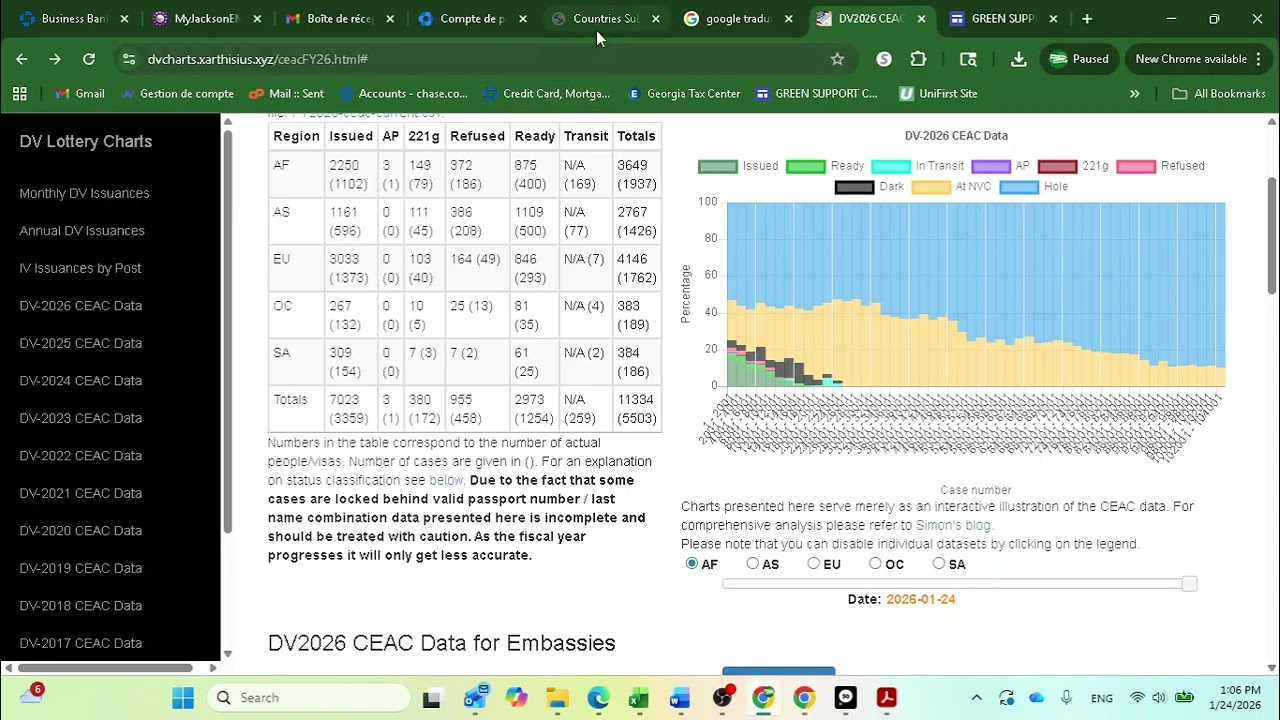
Task: Click the browser back arrow
Action: [22, 59]
